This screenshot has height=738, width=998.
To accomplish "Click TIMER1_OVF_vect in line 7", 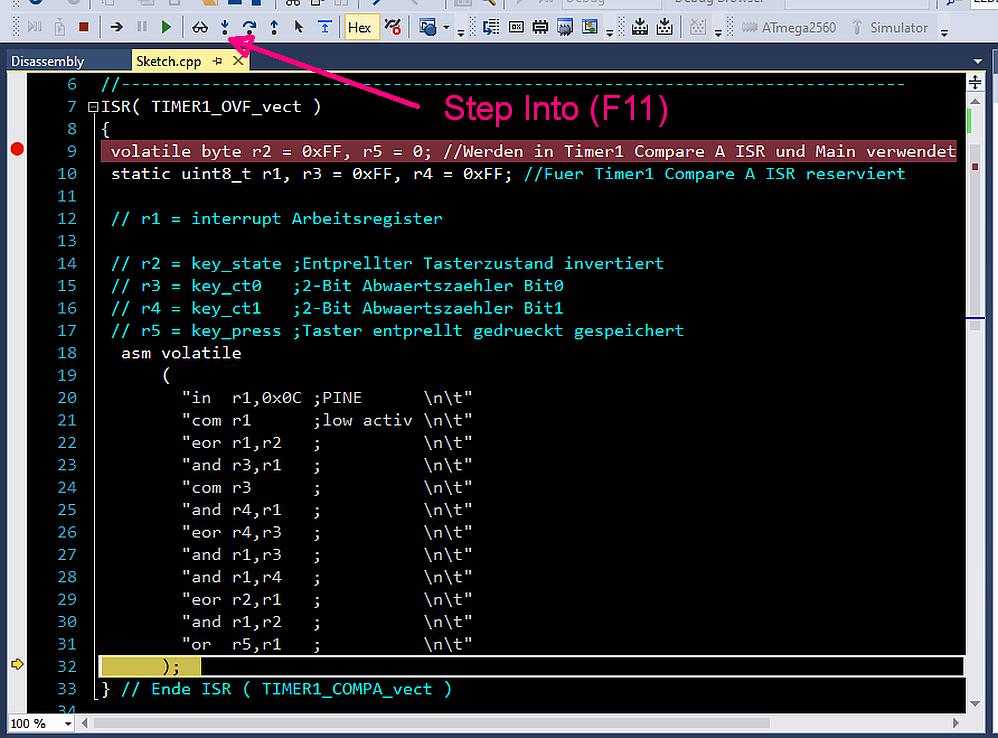I will click(x=226, y=107).
